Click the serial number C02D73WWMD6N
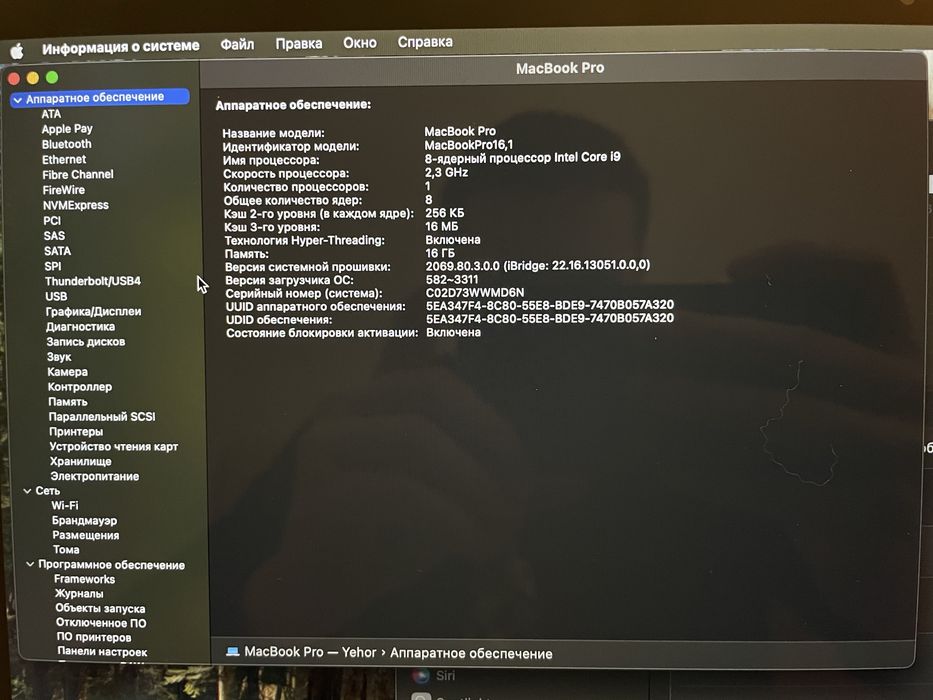Screen dimensions: 933x700 (475, 292)
